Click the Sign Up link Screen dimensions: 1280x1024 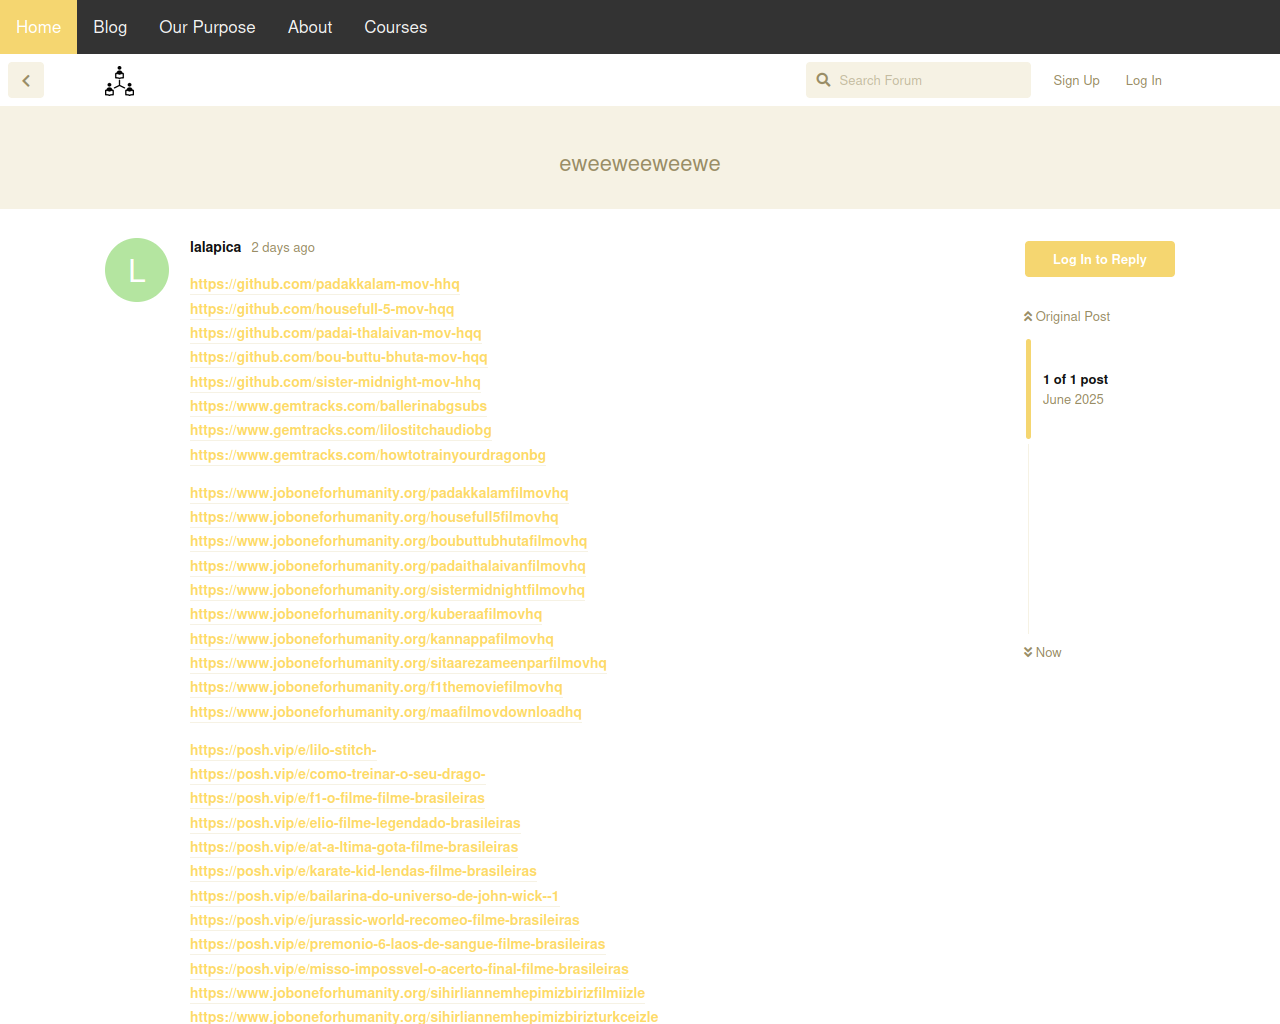point(1076,80)
